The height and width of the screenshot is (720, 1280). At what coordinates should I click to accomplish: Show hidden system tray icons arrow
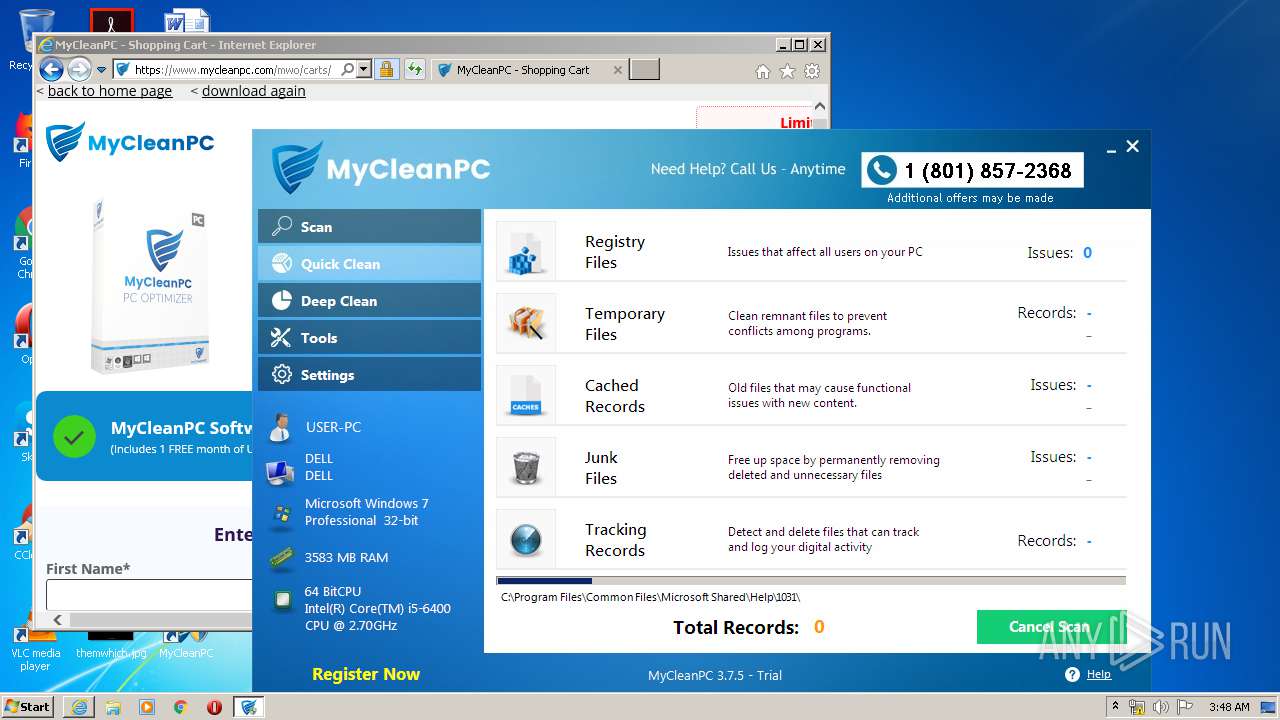(x=1116, y=707)
